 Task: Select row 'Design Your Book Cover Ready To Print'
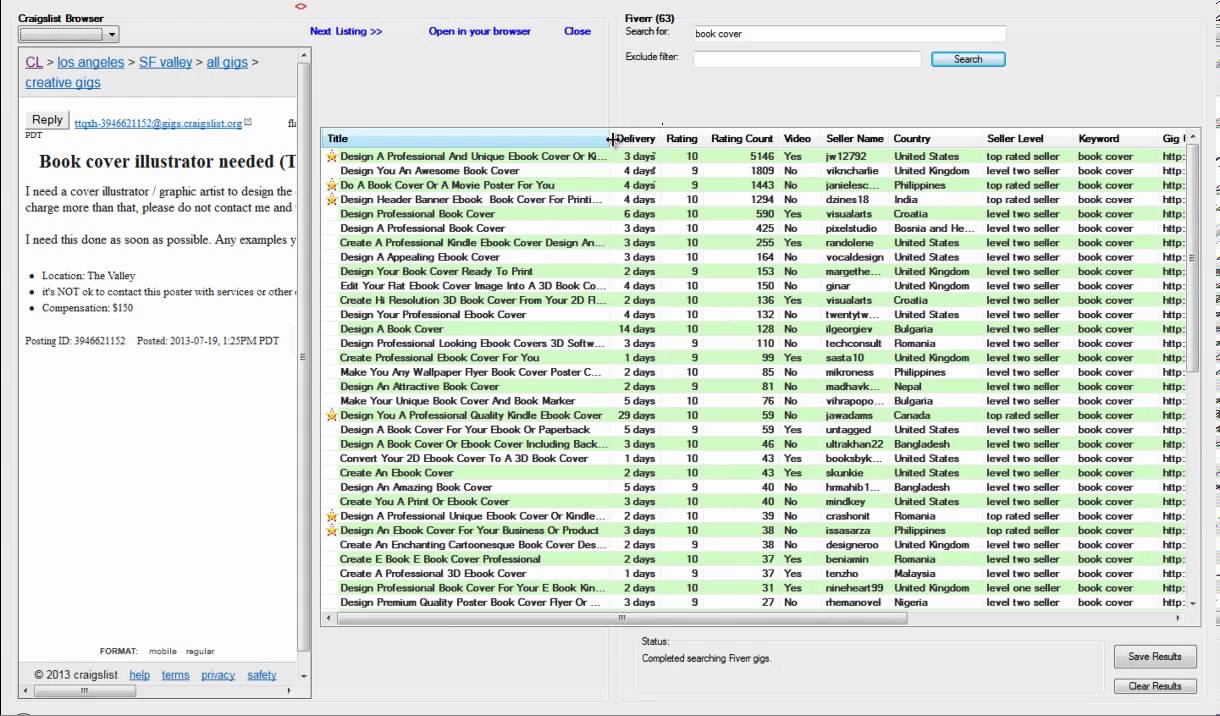pyautogui.click(x=754, y=272)
